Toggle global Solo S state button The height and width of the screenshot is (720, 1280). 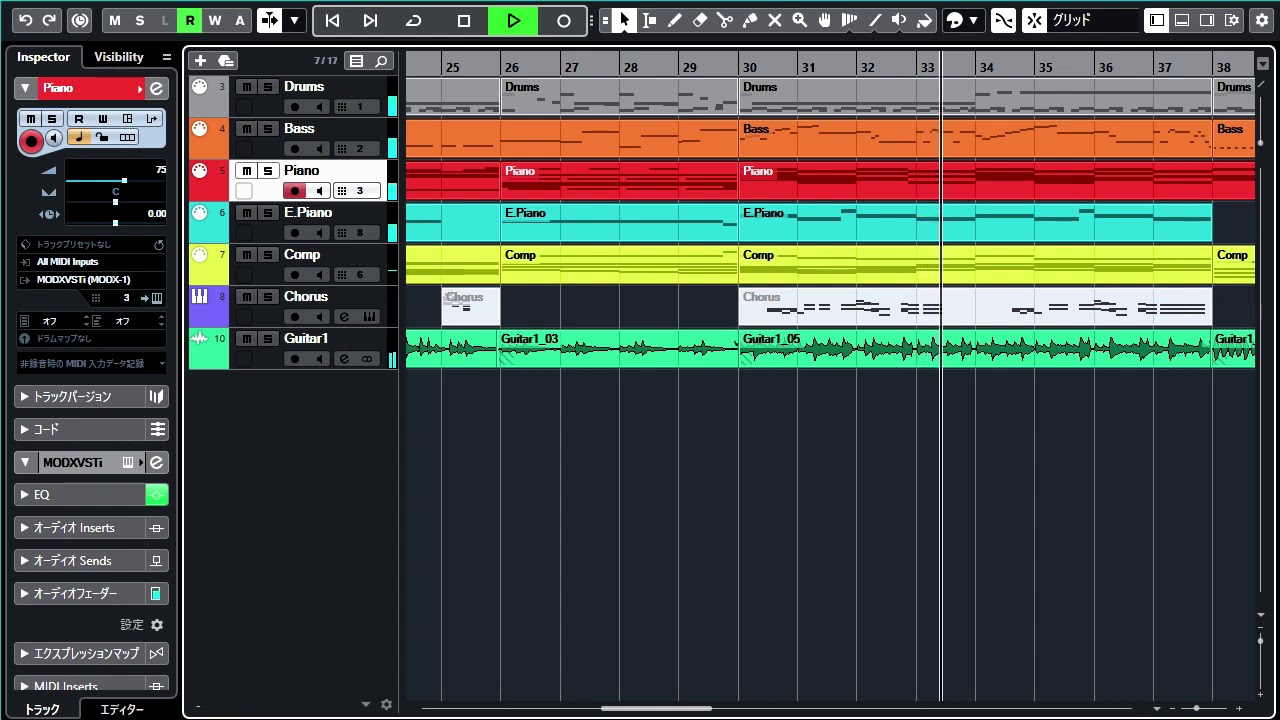[x=140, y=20]
